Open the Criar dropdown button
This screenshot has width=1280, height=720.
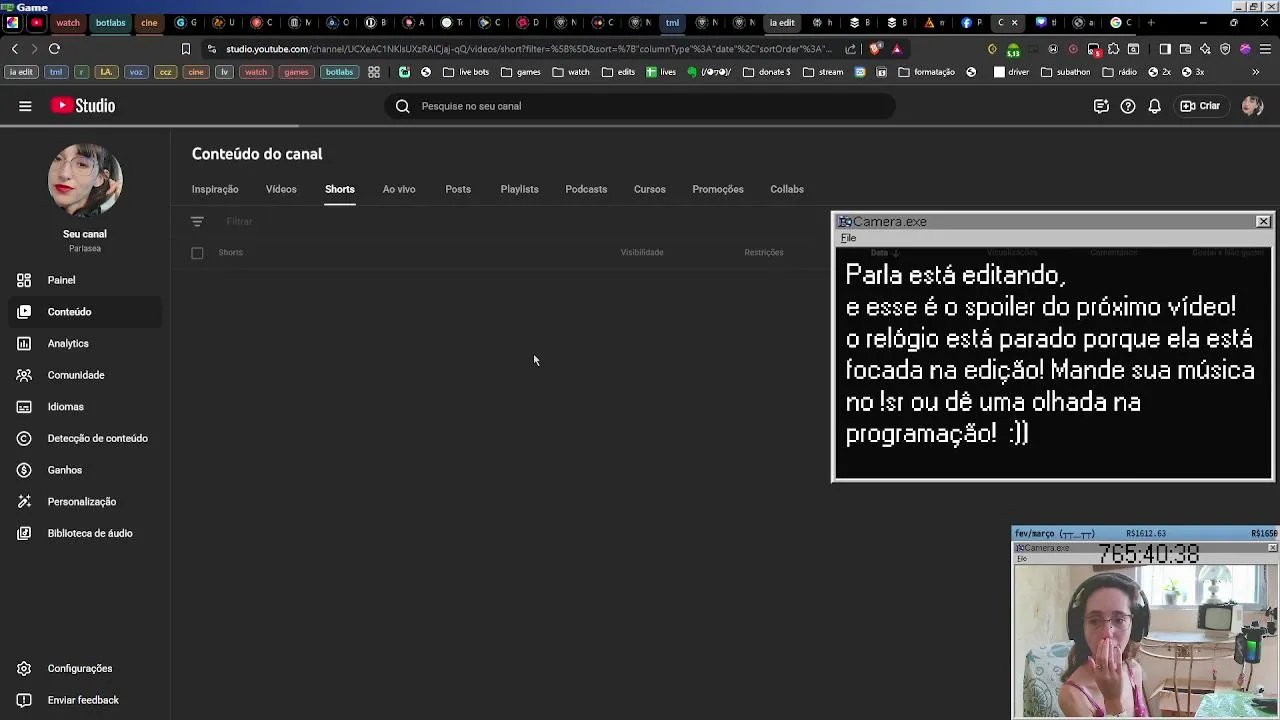(x=1200, y=106)
